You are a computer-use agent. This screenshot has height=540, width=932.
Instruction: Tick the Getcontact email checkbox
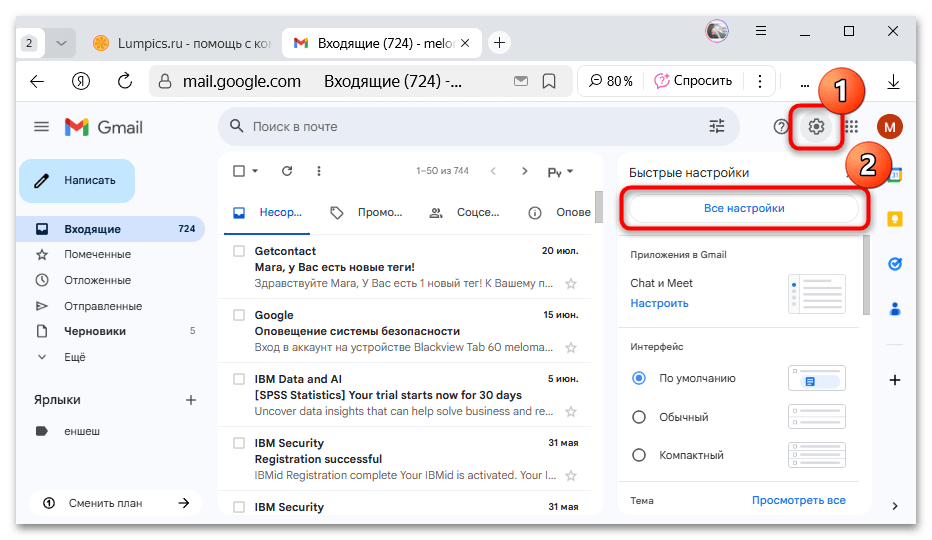[239, 251]
